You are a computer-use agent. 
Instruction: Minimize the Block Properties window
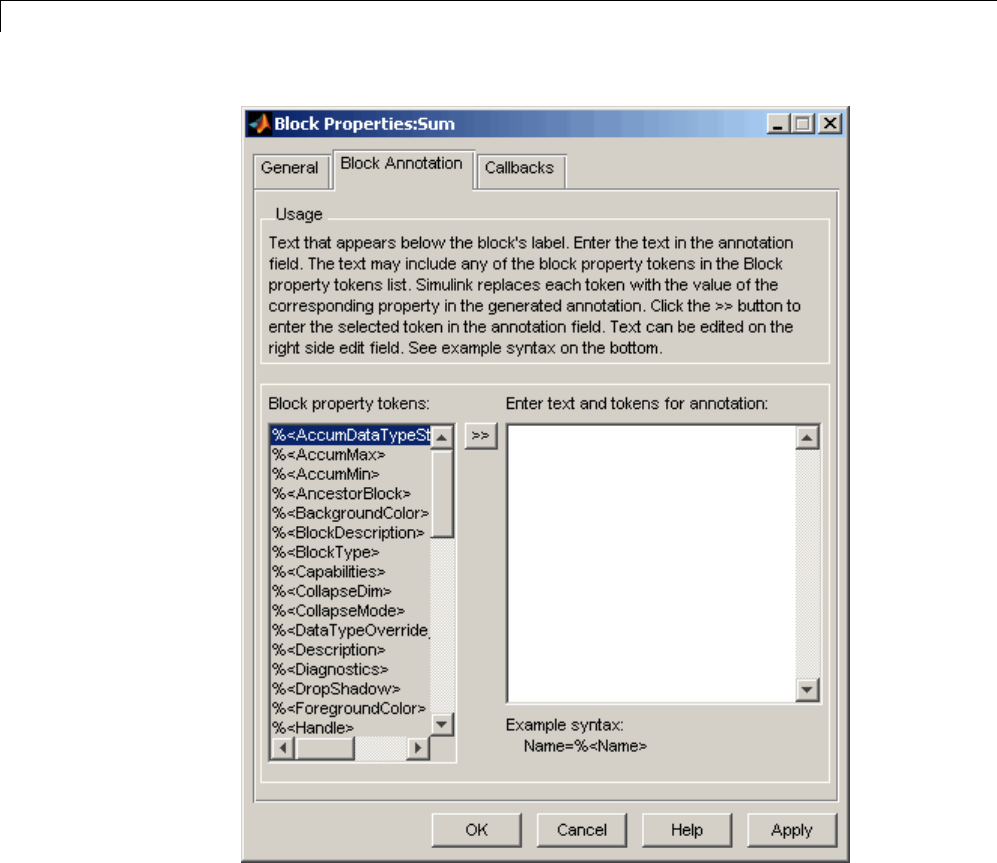777,123
